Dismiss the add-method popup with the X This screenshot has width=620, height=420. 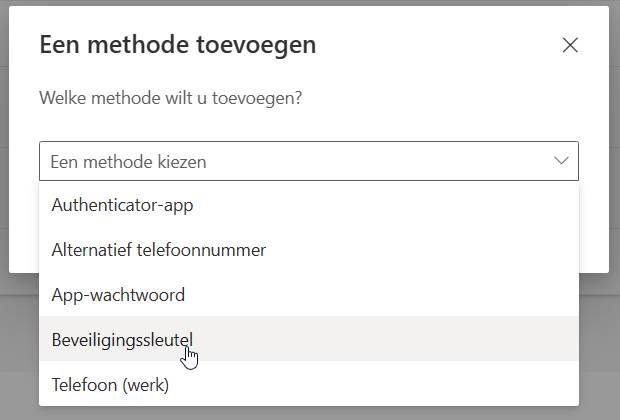[570, 45]
